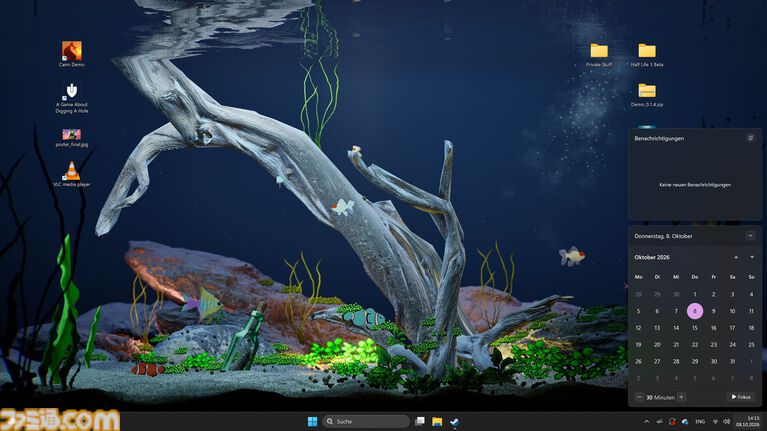Click the blue cloud tray icon

[685, 421]
